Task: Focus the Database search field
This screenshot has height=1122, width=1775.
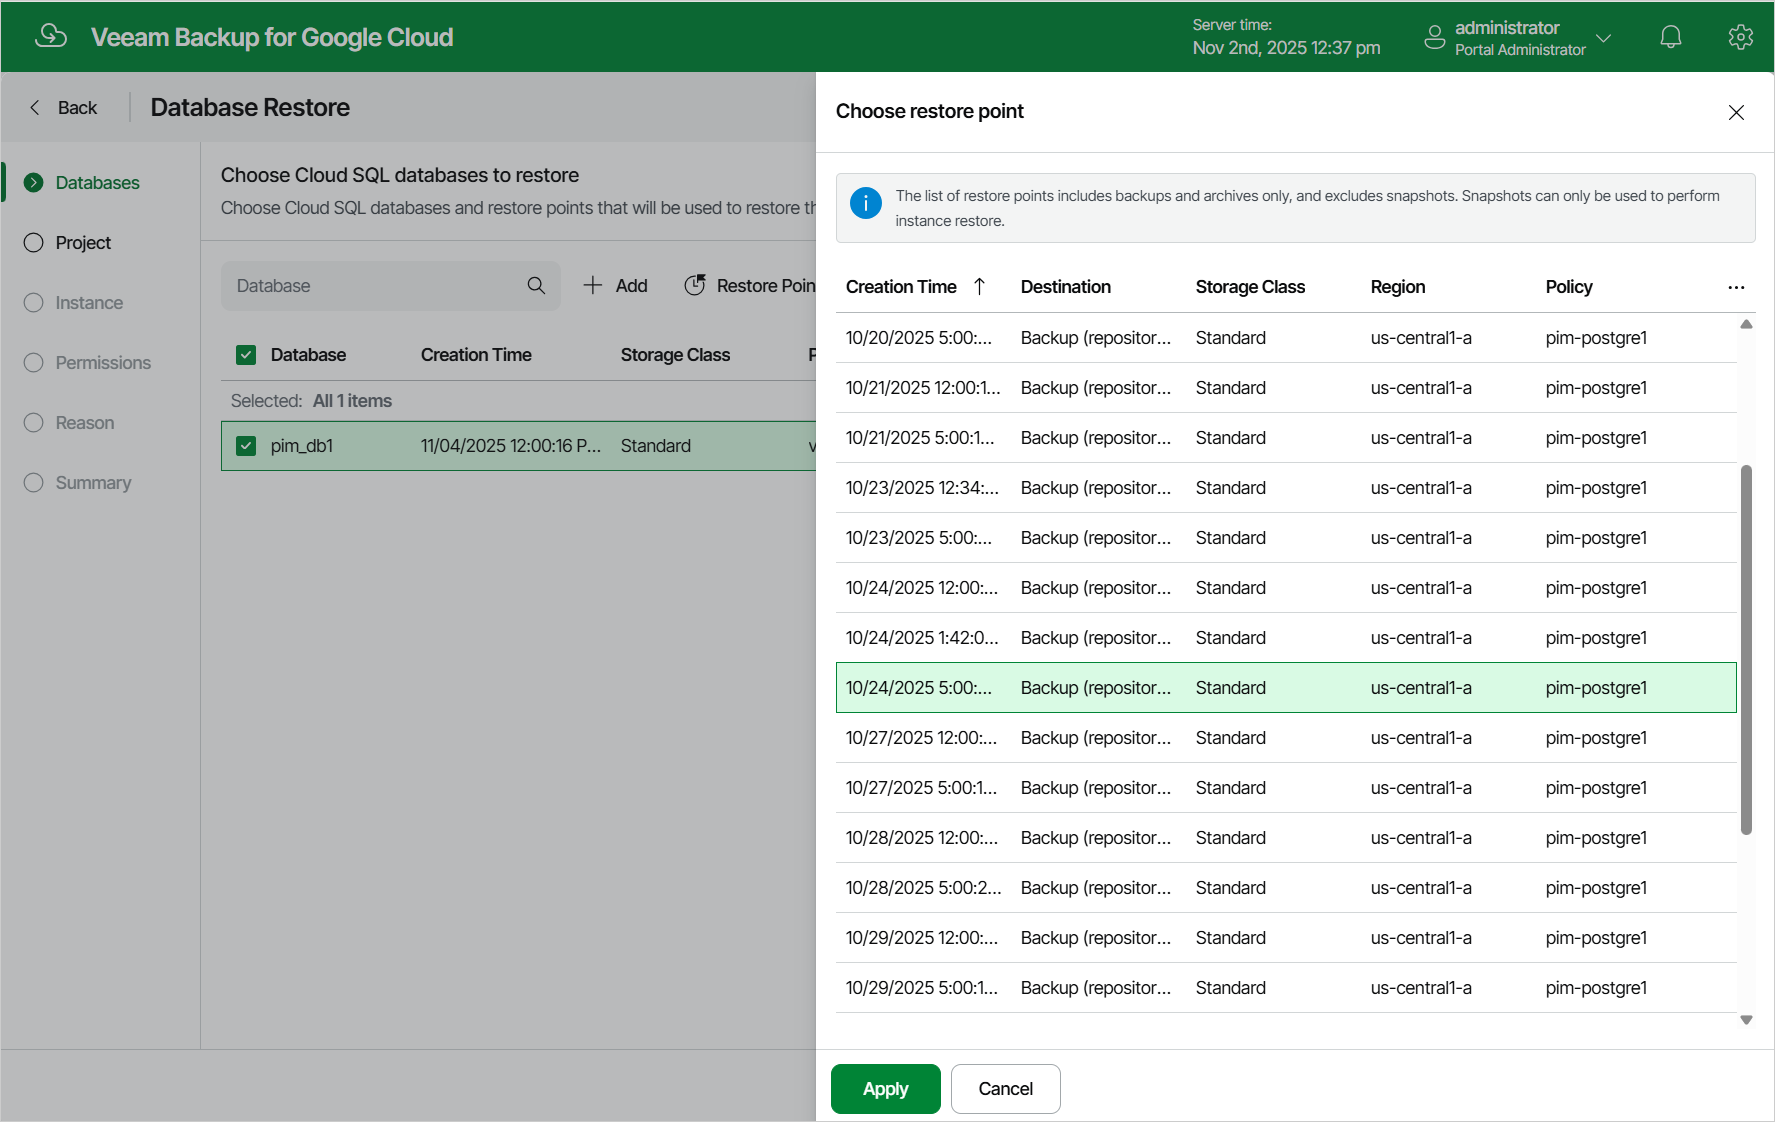Action: click(391, 286)
